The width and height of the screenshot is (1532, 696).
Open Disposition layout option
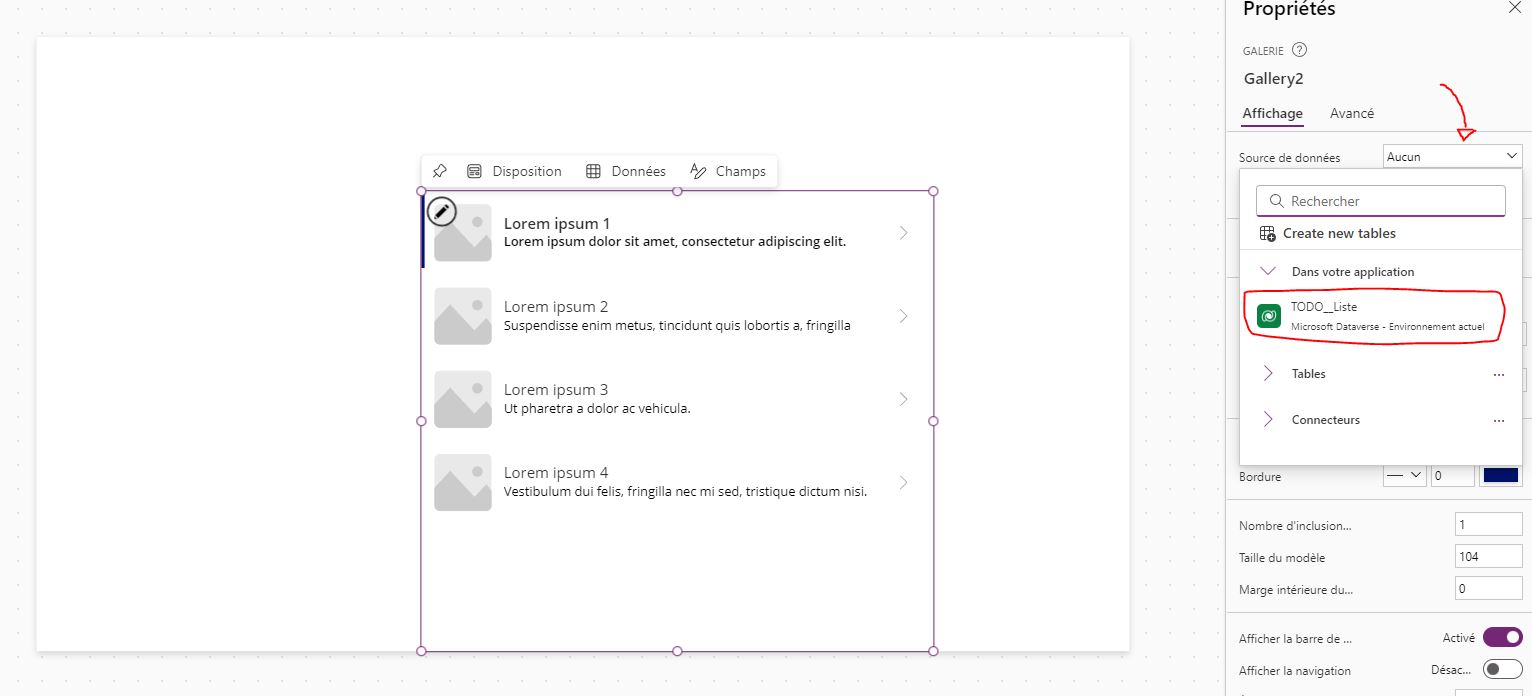[x=514, y=171]
